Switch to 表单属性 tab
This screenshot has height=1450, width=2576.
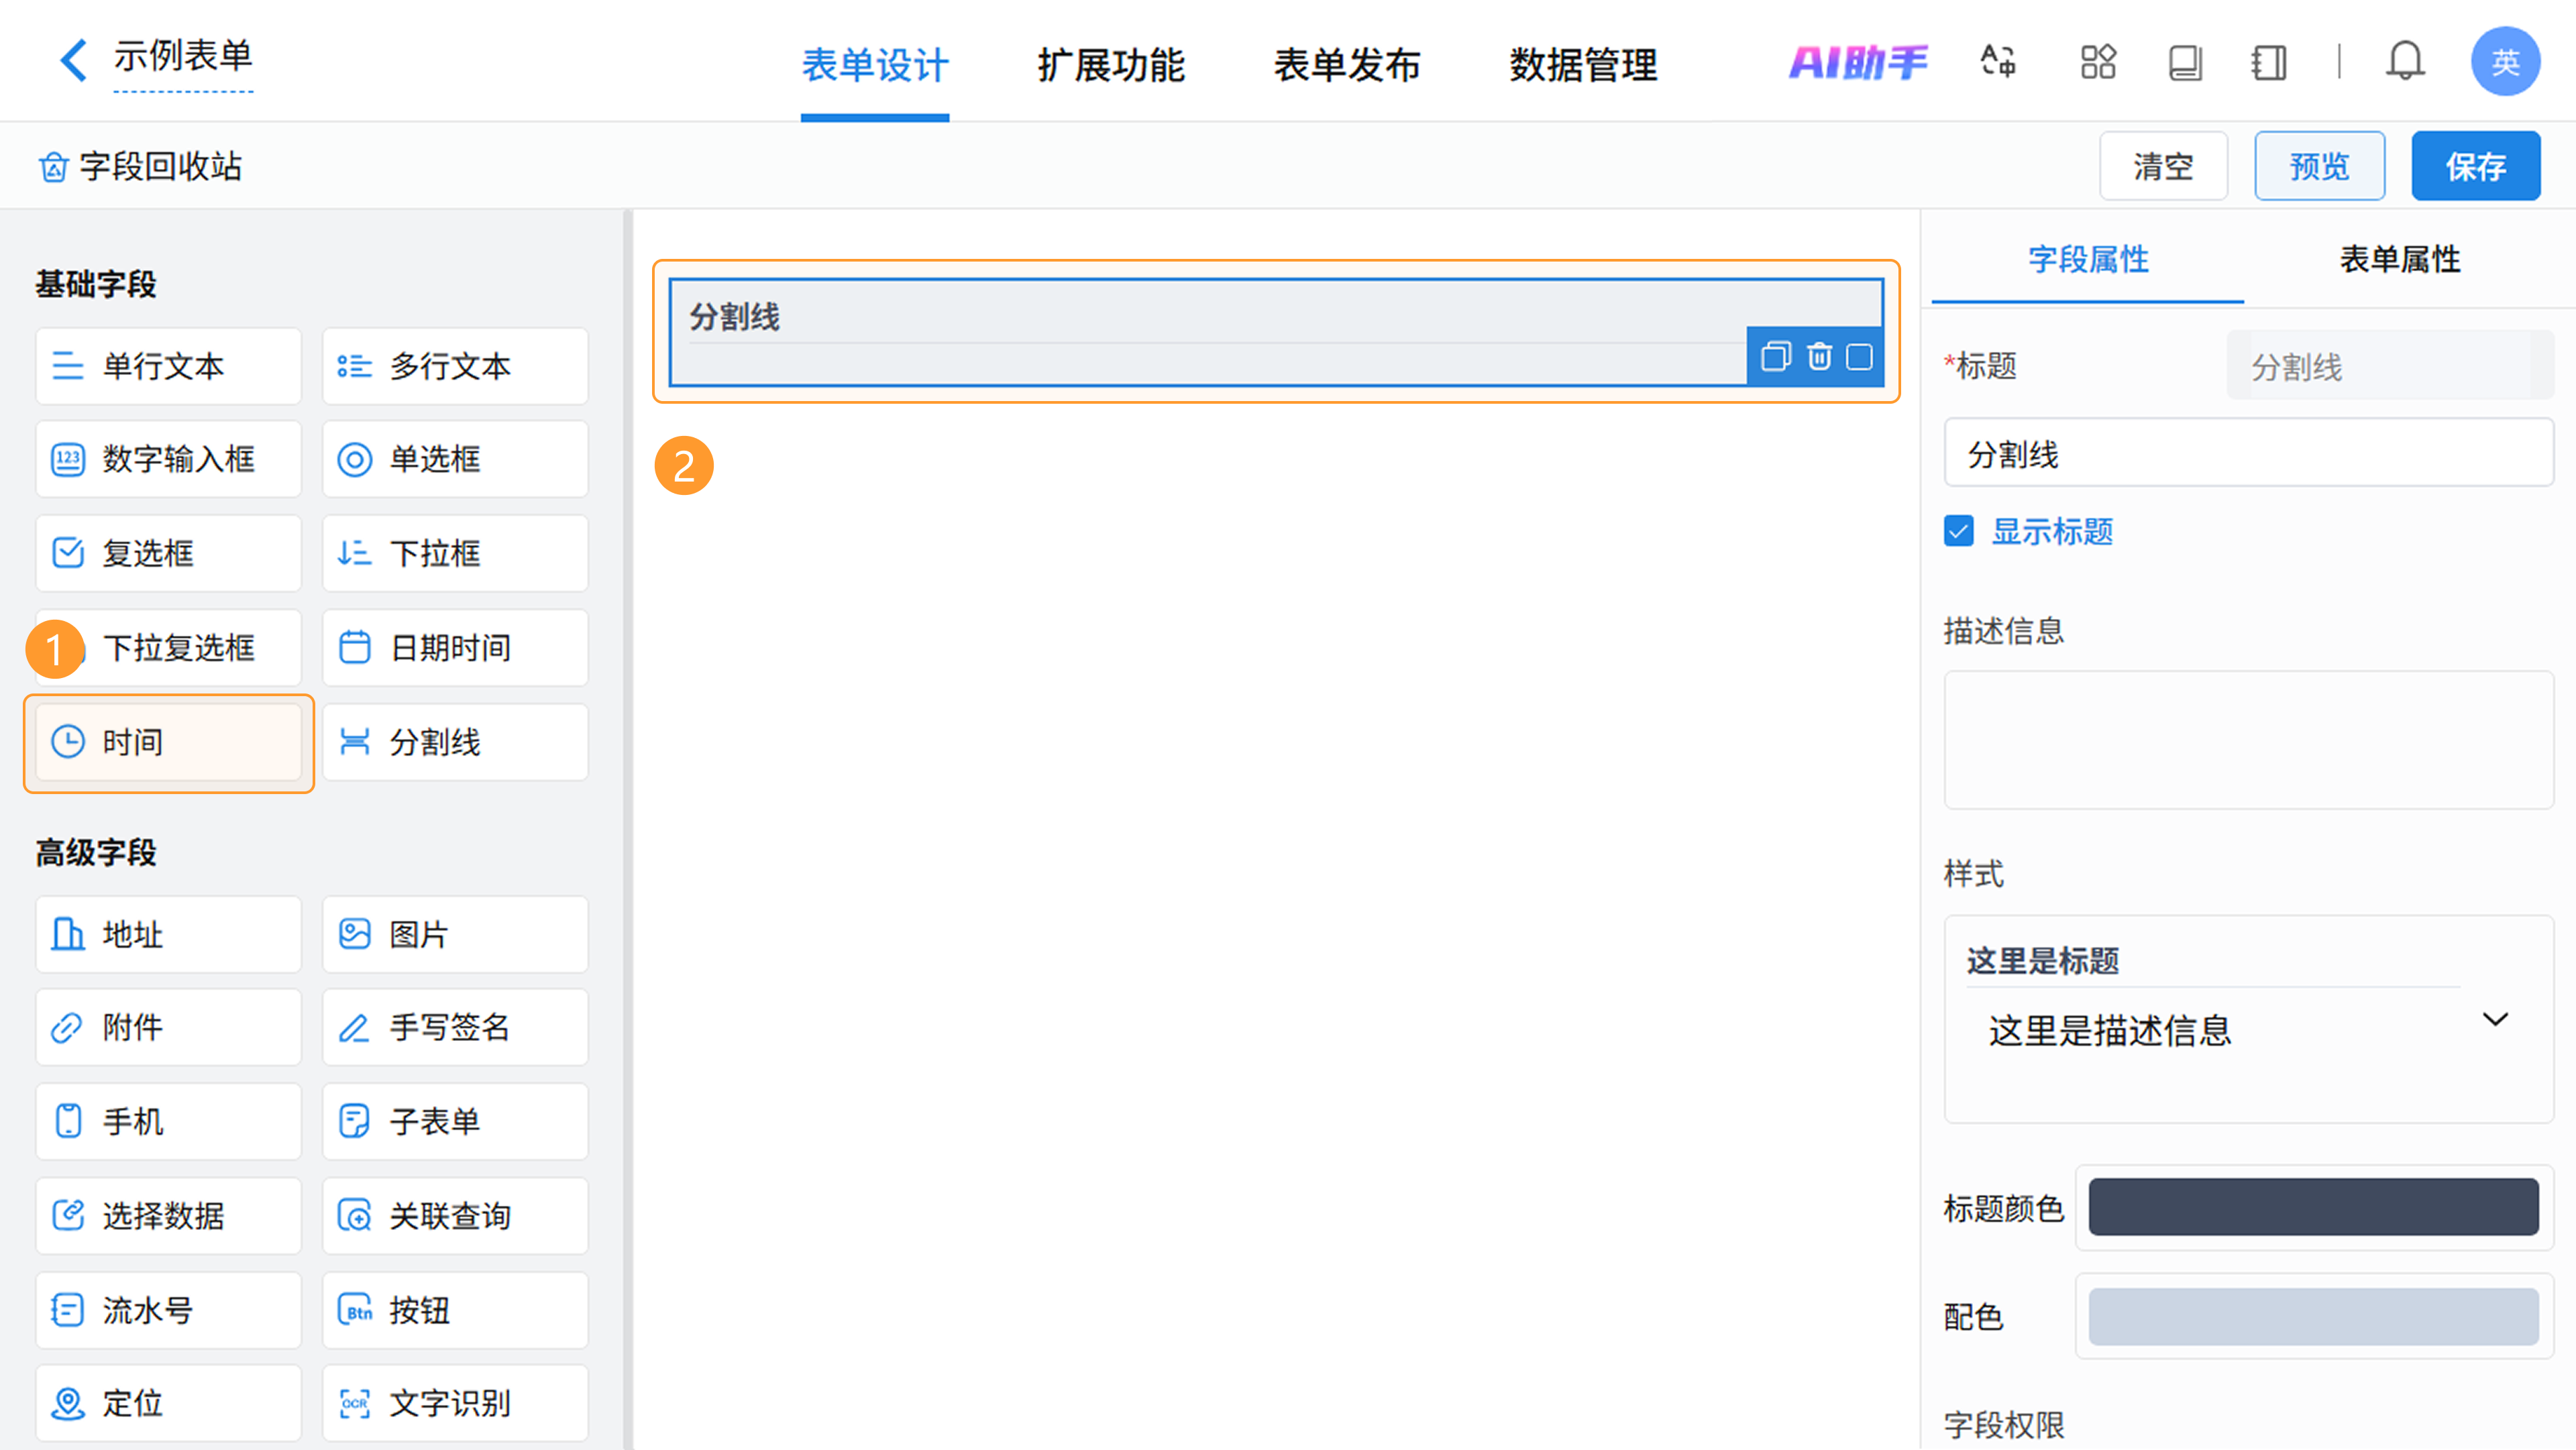2399,260
